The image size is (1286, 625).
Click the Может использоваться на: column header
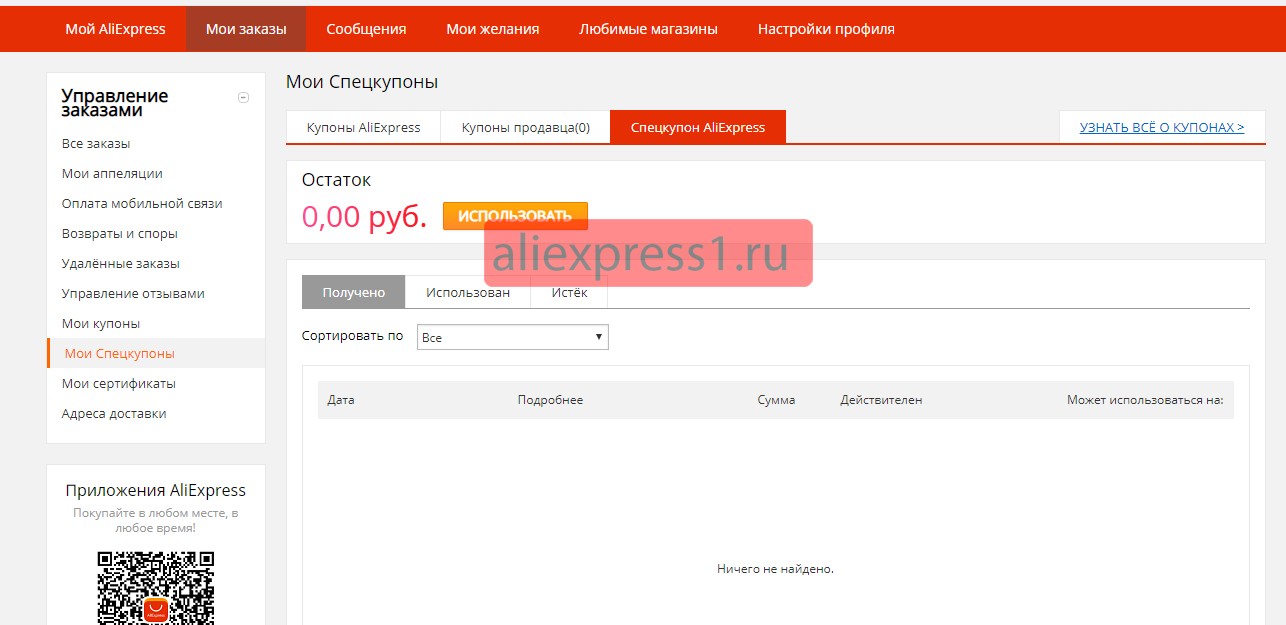click(1145, 400)
